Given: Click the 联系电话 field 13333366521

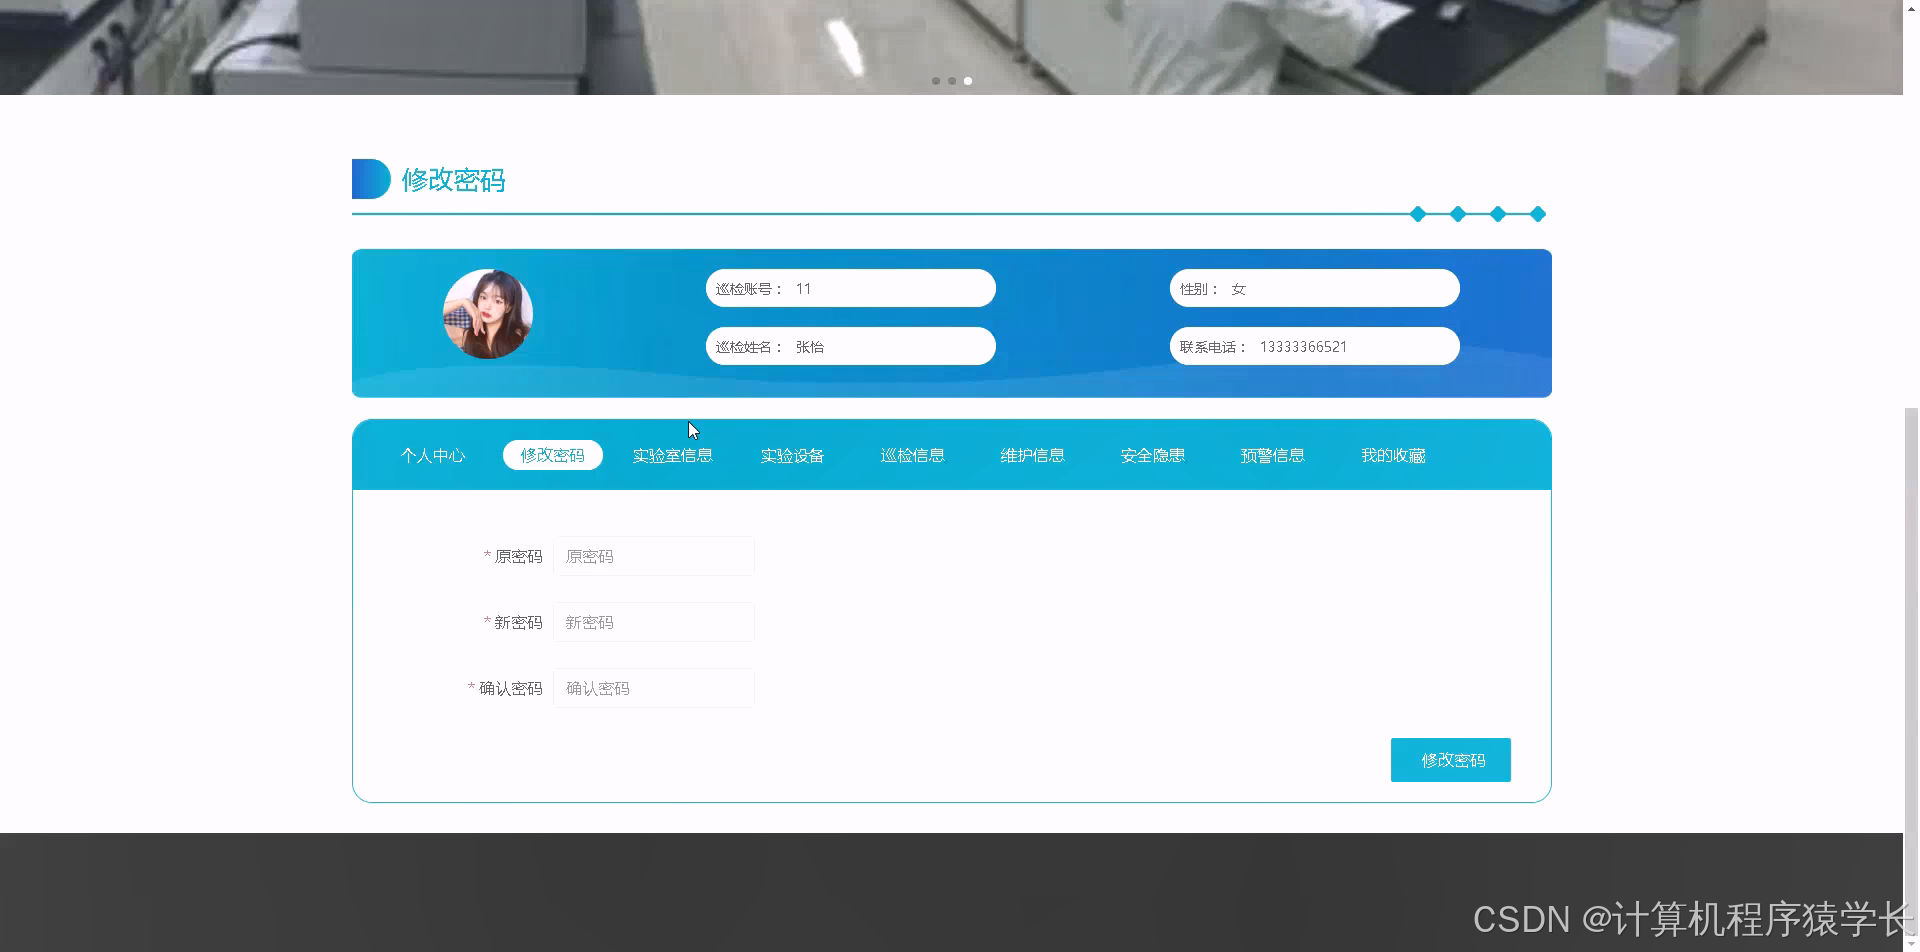Looking at the screenshot, I should click(x=1315, y=346).
